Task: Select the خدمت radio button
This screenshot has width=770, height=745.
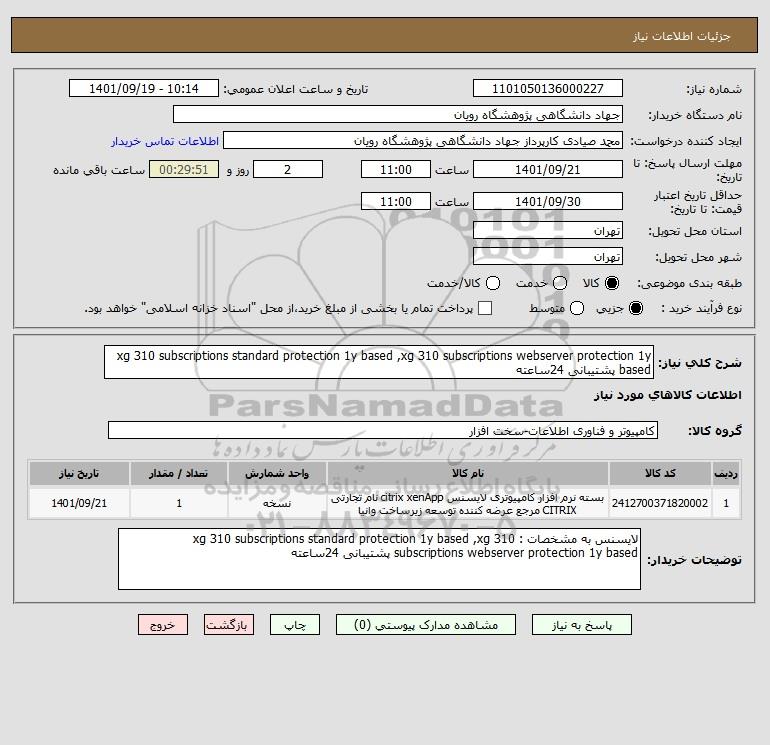Action: tap(559, 283)
